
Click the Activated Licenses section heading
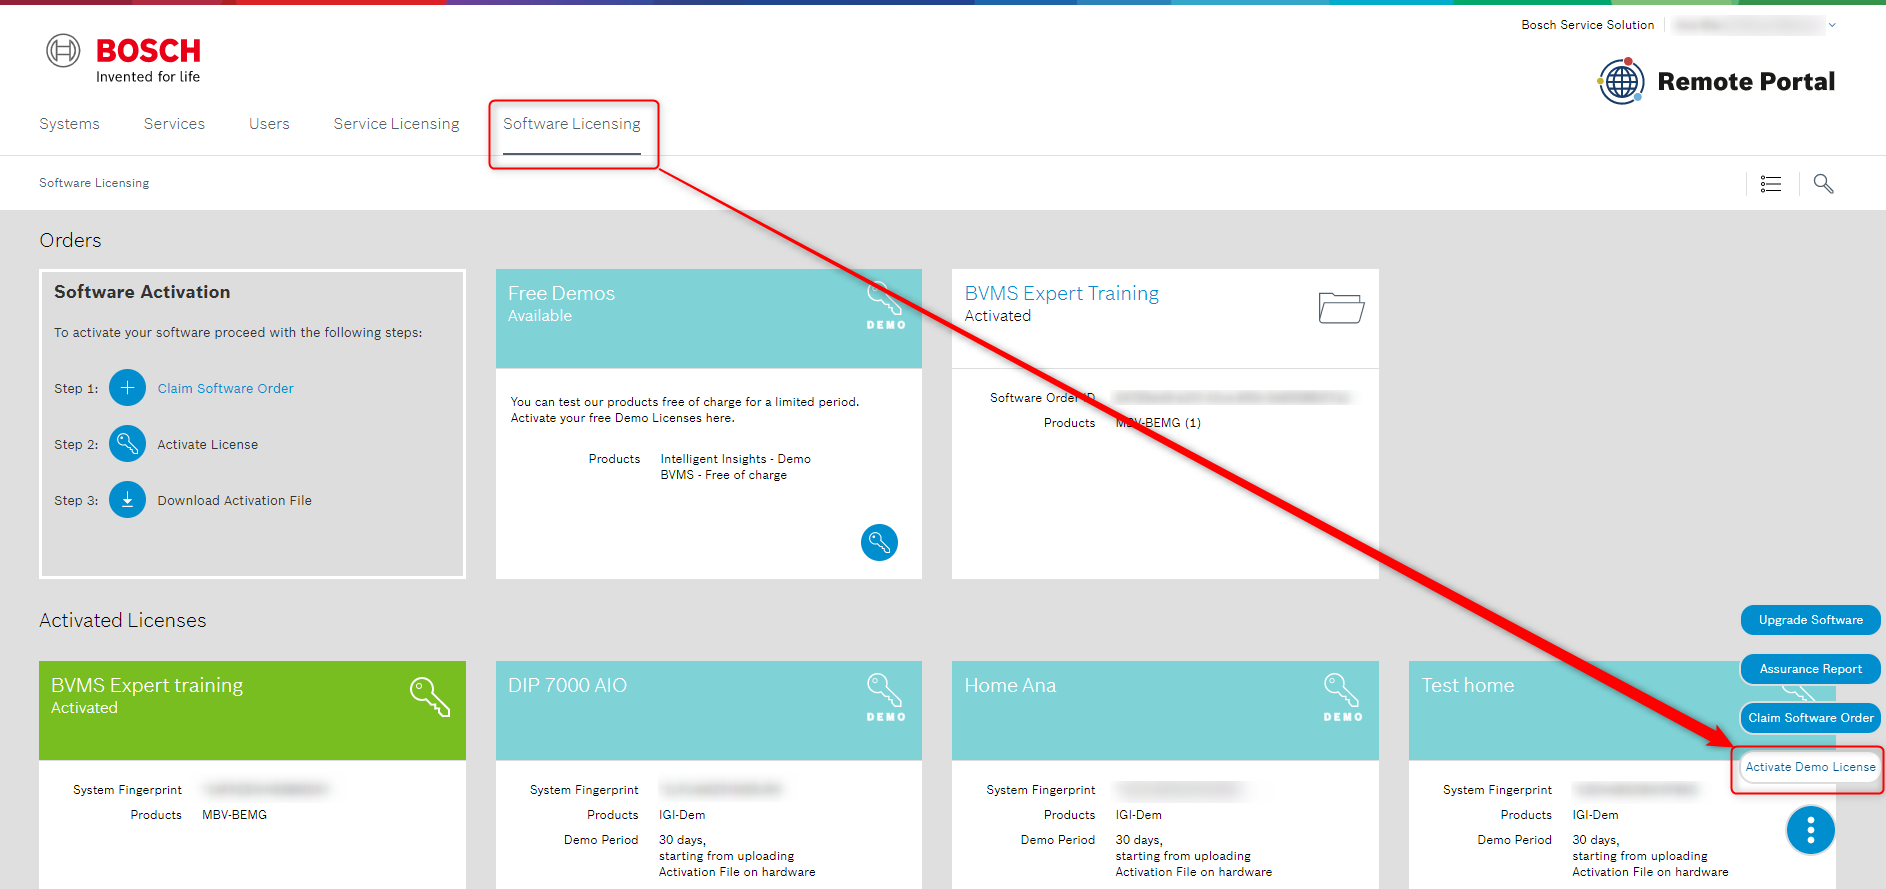tap(122, 620)
